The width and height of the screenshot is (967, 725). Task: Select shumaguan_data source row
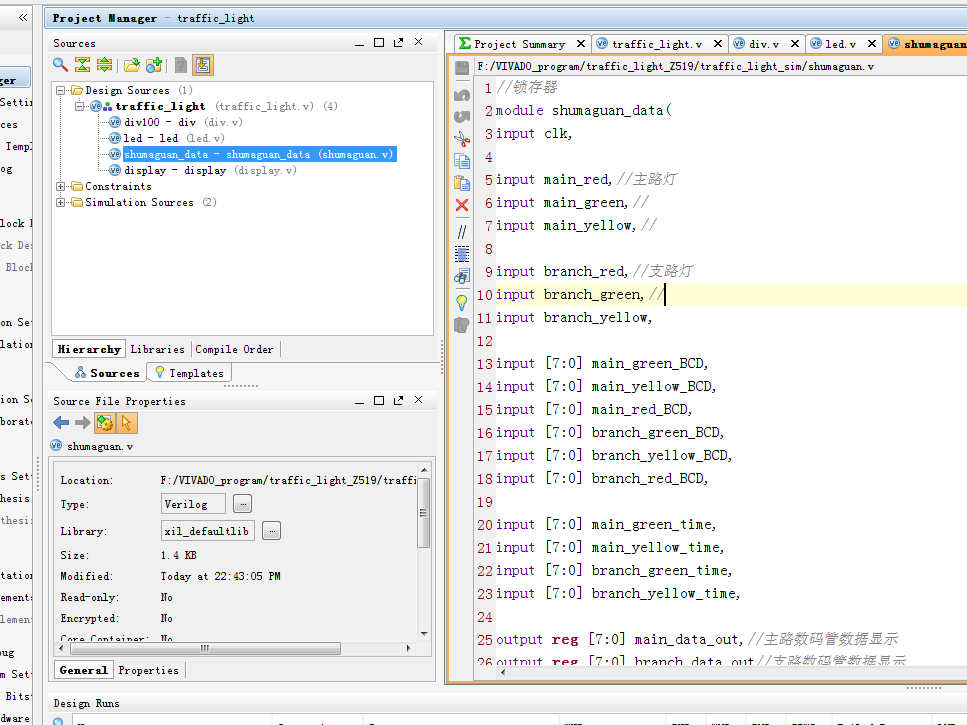coord(252,154)
